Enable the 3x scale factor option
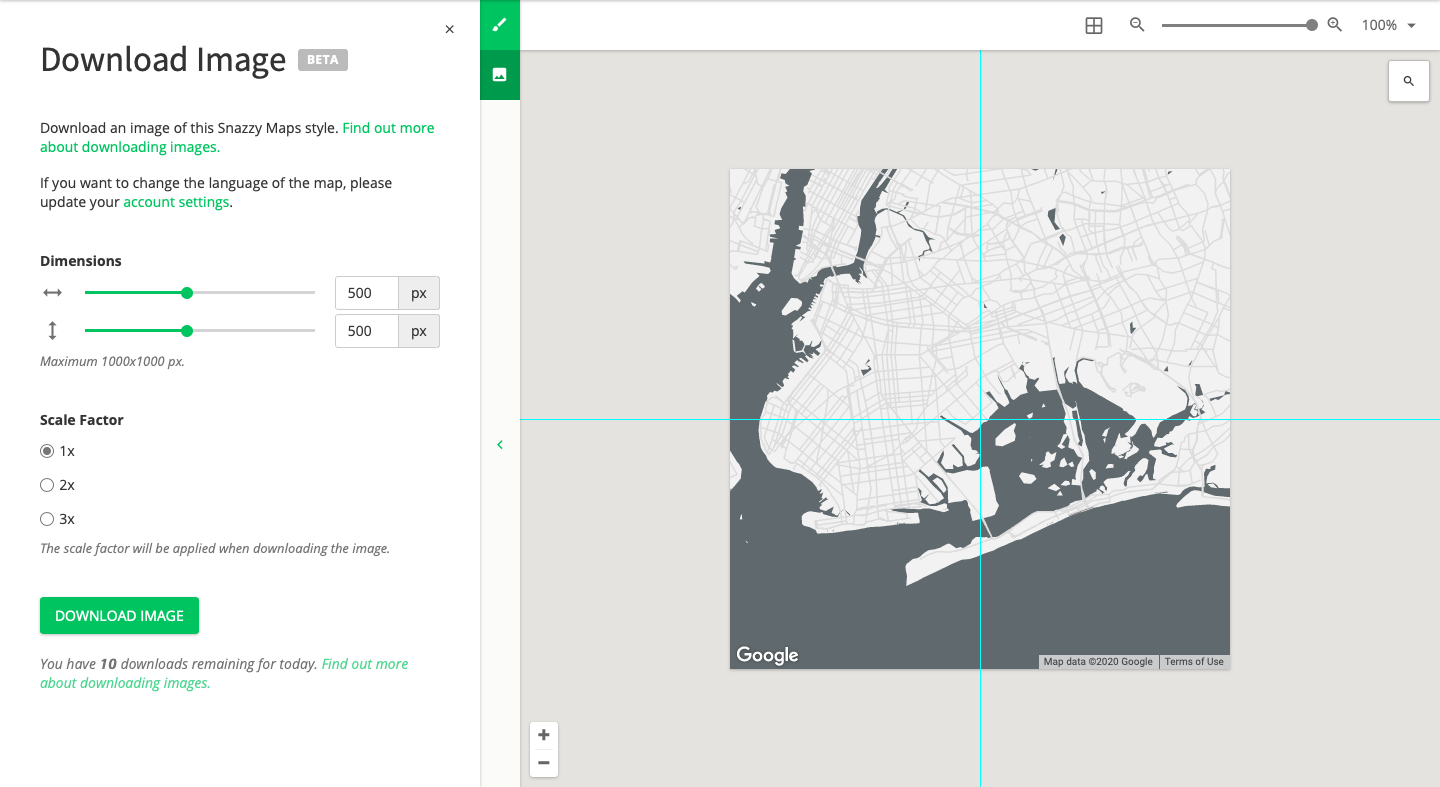Image resolution: width=1440 pixels, height=787 pixels. pos(47,518)
